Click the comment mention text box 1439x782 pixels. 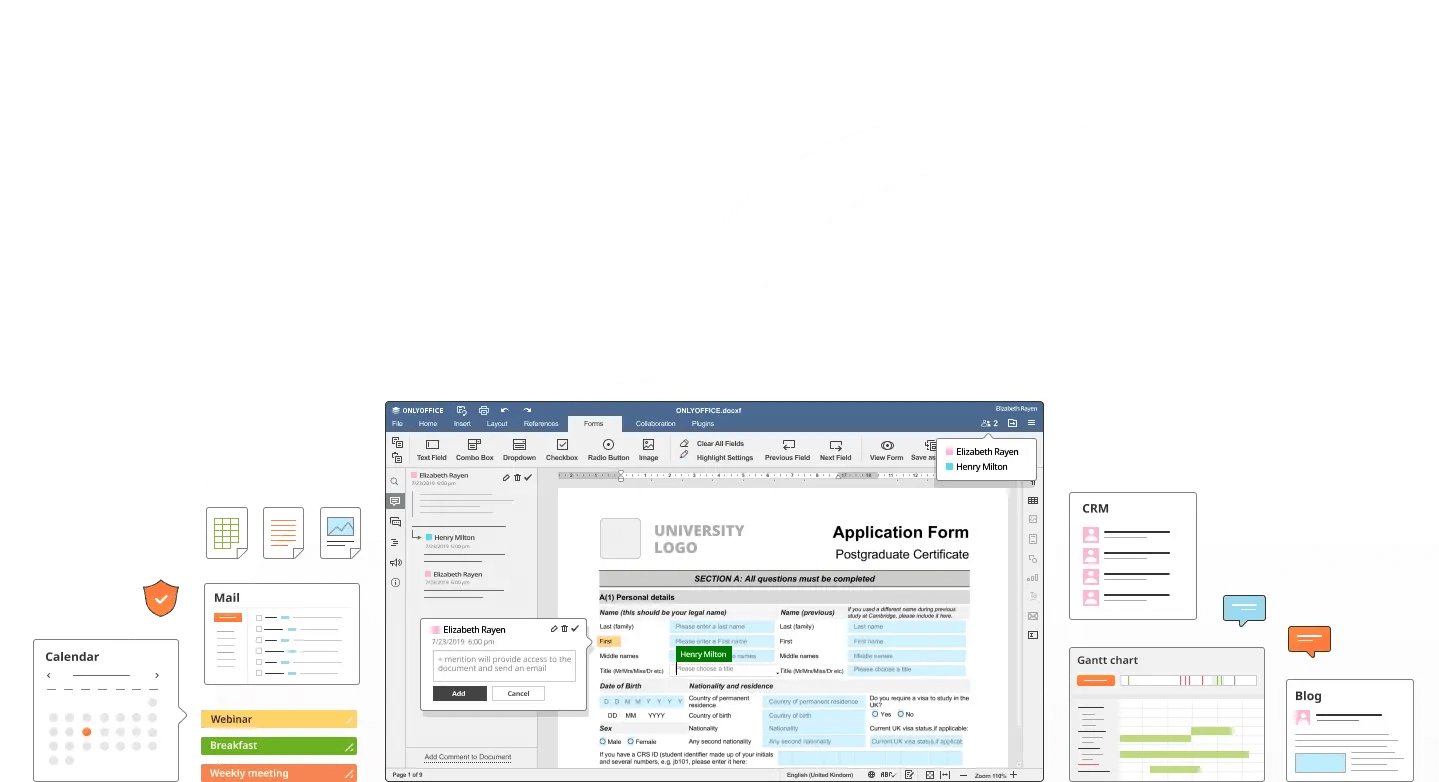504,666
